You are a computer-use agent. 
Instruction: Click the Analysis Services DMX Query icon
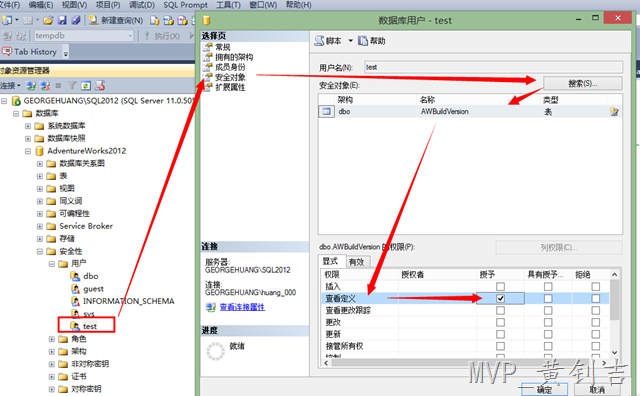click(x=182, y=20)
